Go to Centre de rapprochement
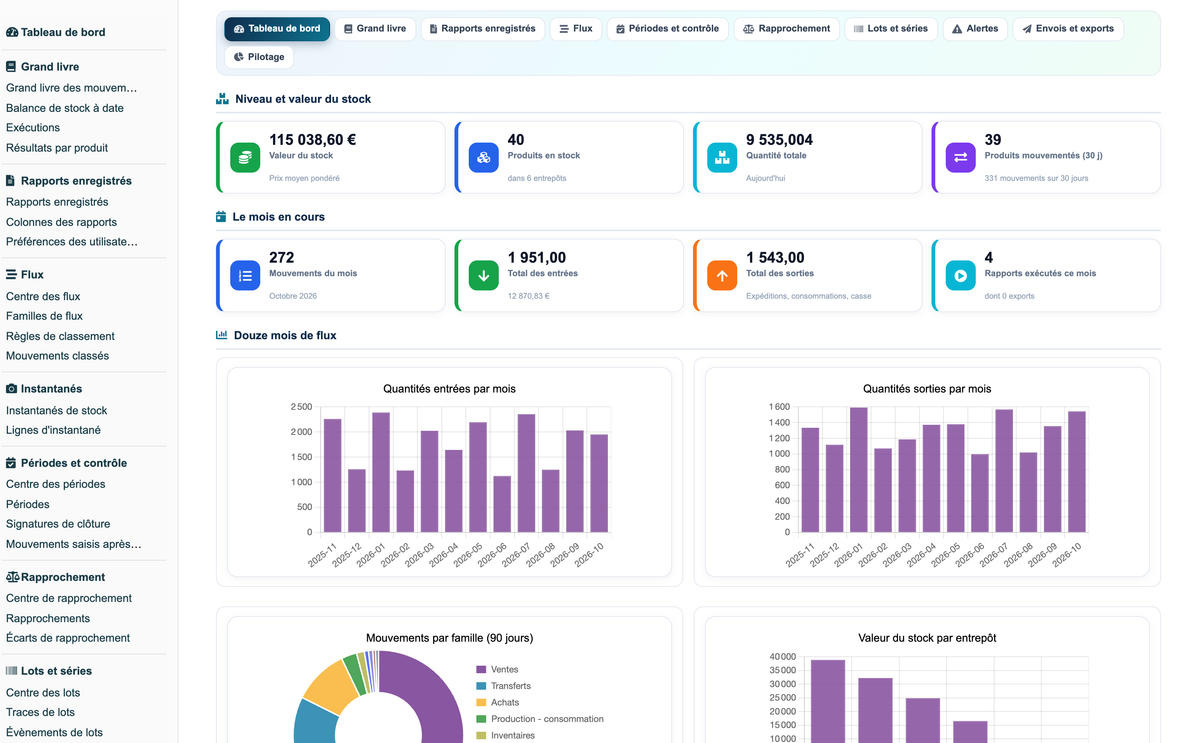This screenshot has height=743, width=1200. pyautogui.click(x=69, y=598)
